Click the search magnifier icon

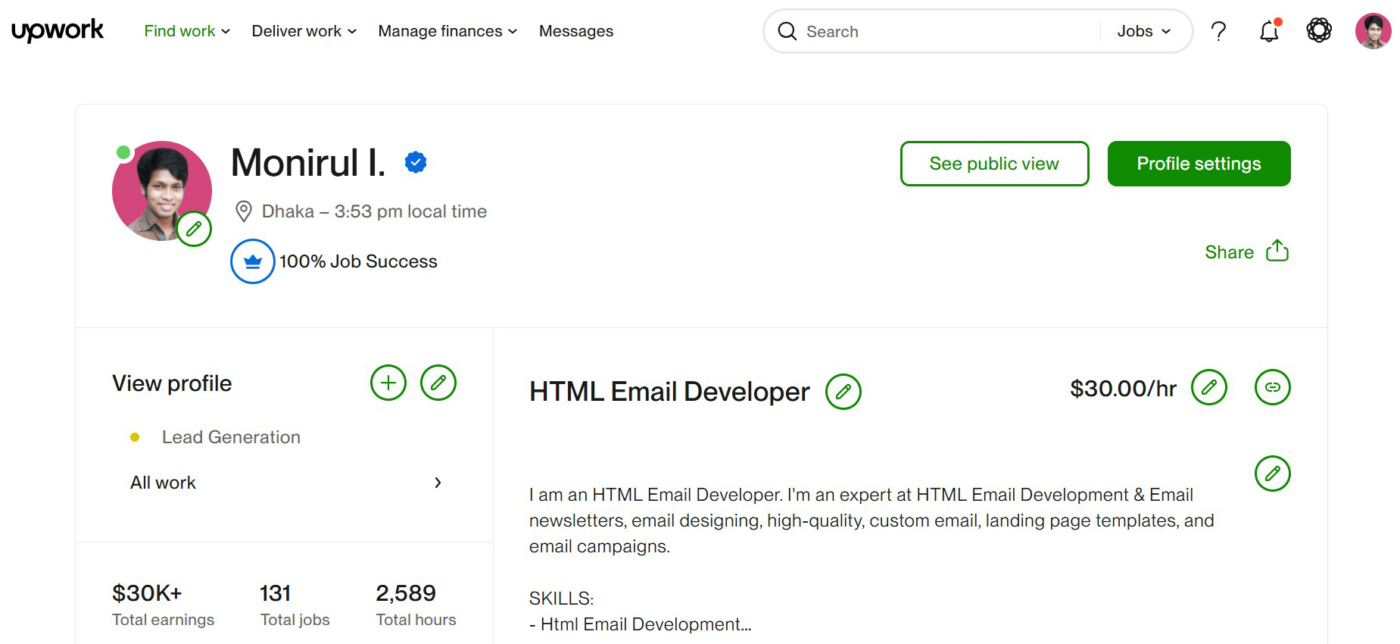(x=787, y=31)
